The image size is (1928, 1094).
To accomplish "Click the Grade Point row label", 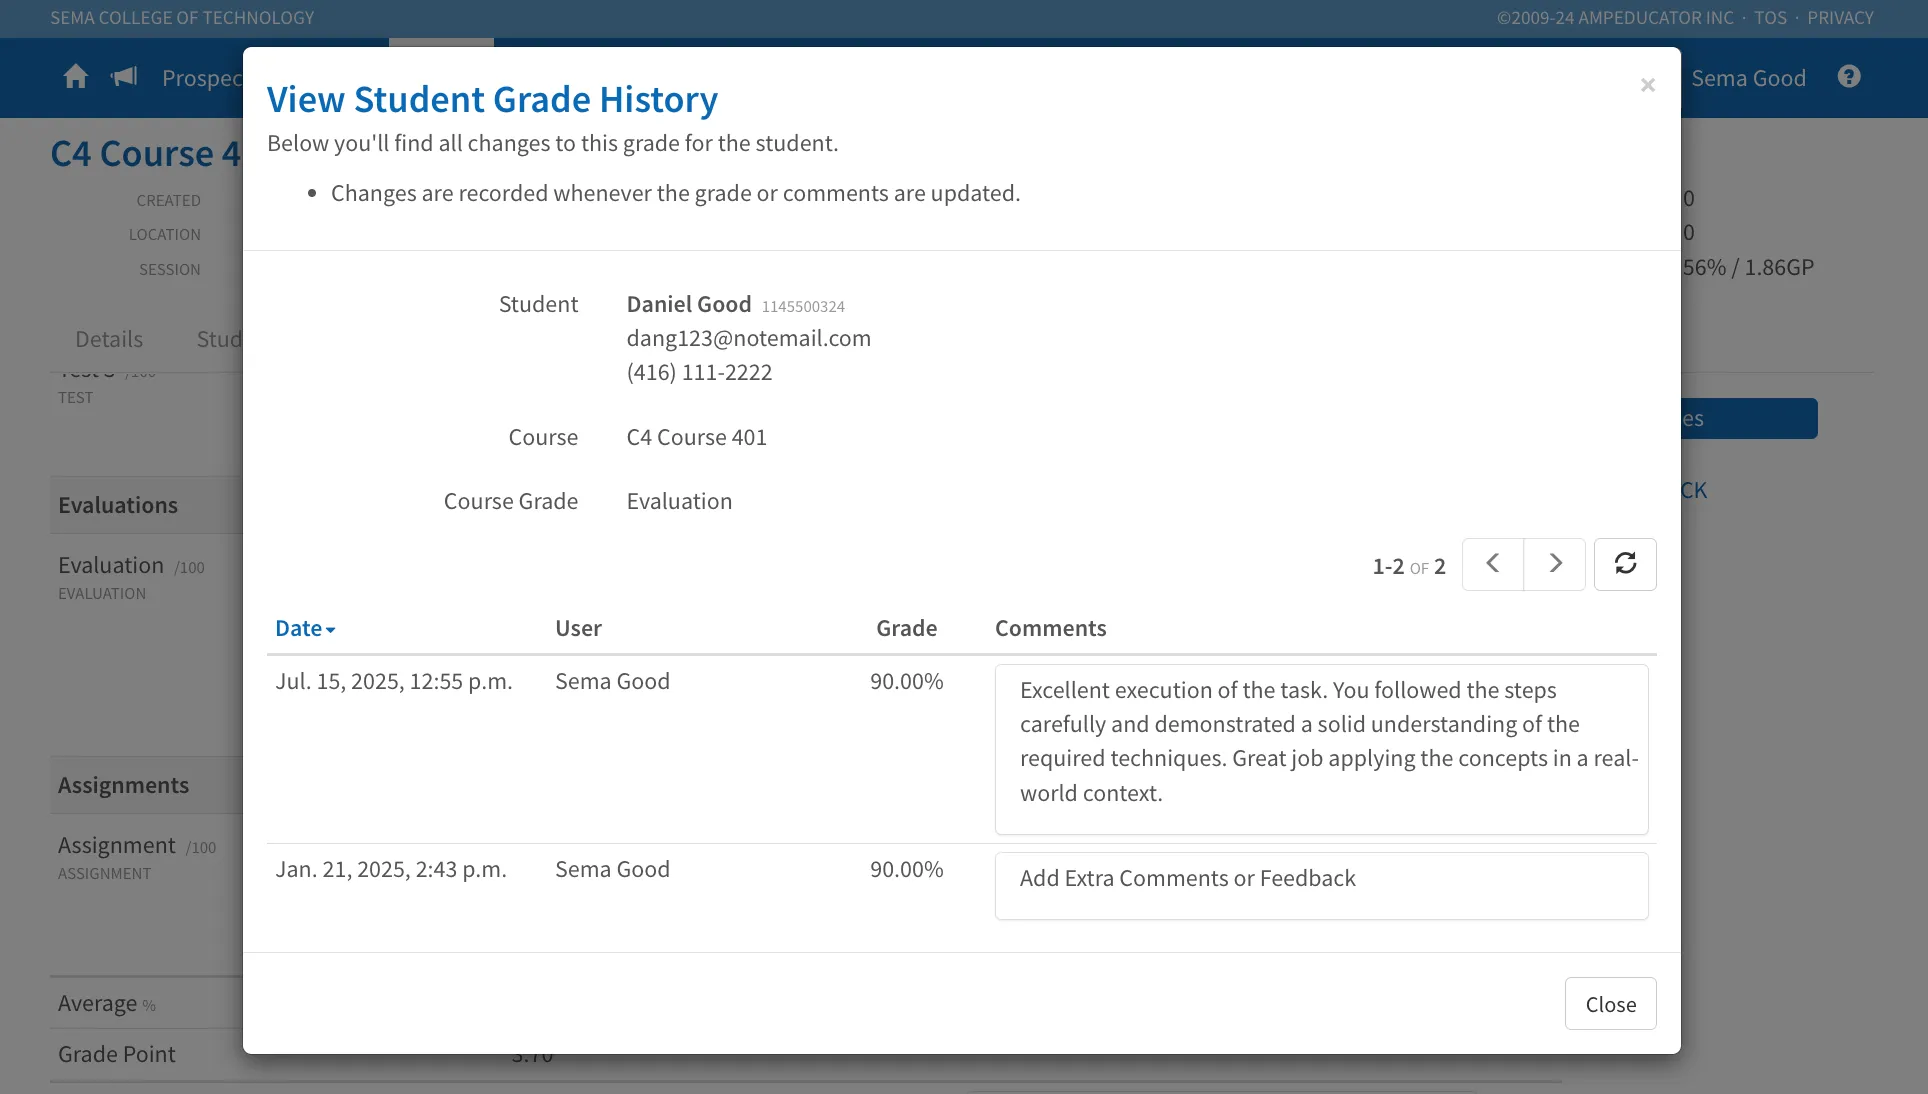I will (x=116, y=1054).
